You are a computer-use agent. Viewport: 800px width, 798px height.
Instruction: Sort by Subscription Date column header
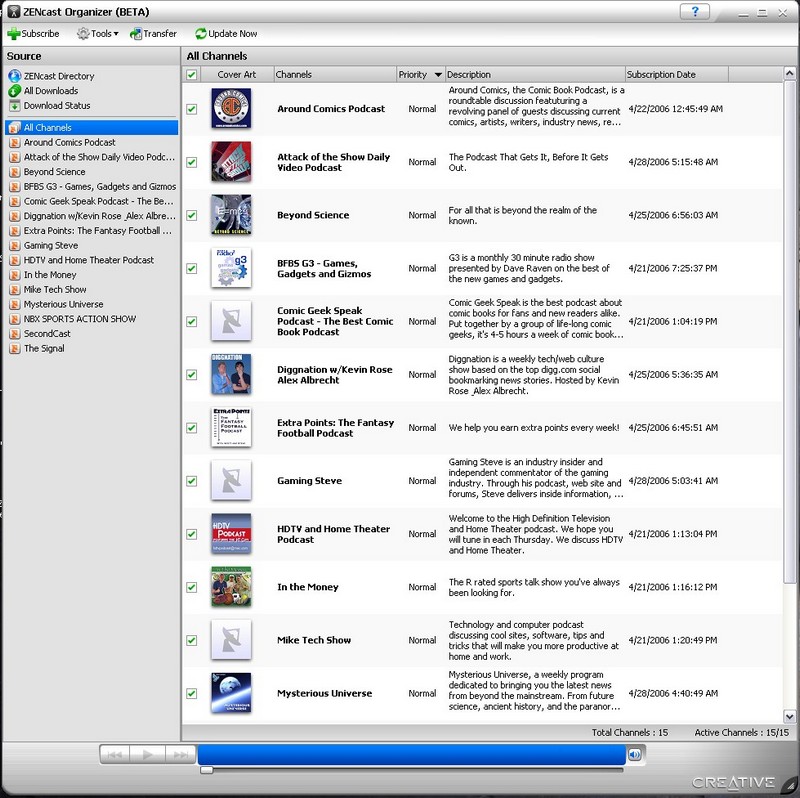pos(677,74)
